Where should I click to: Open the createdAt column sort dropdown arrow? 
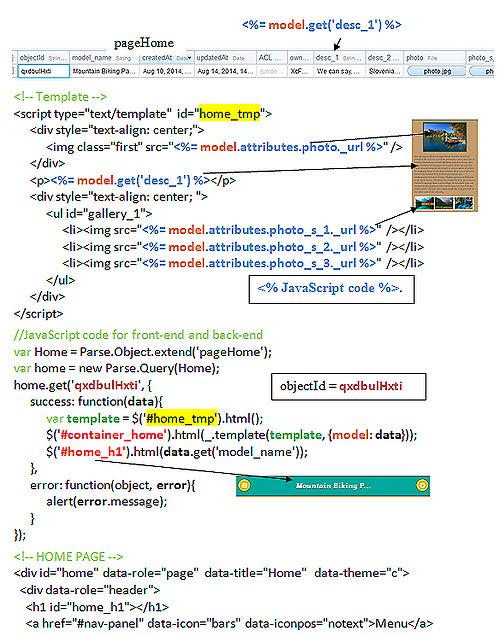click(x=189, y=58)
